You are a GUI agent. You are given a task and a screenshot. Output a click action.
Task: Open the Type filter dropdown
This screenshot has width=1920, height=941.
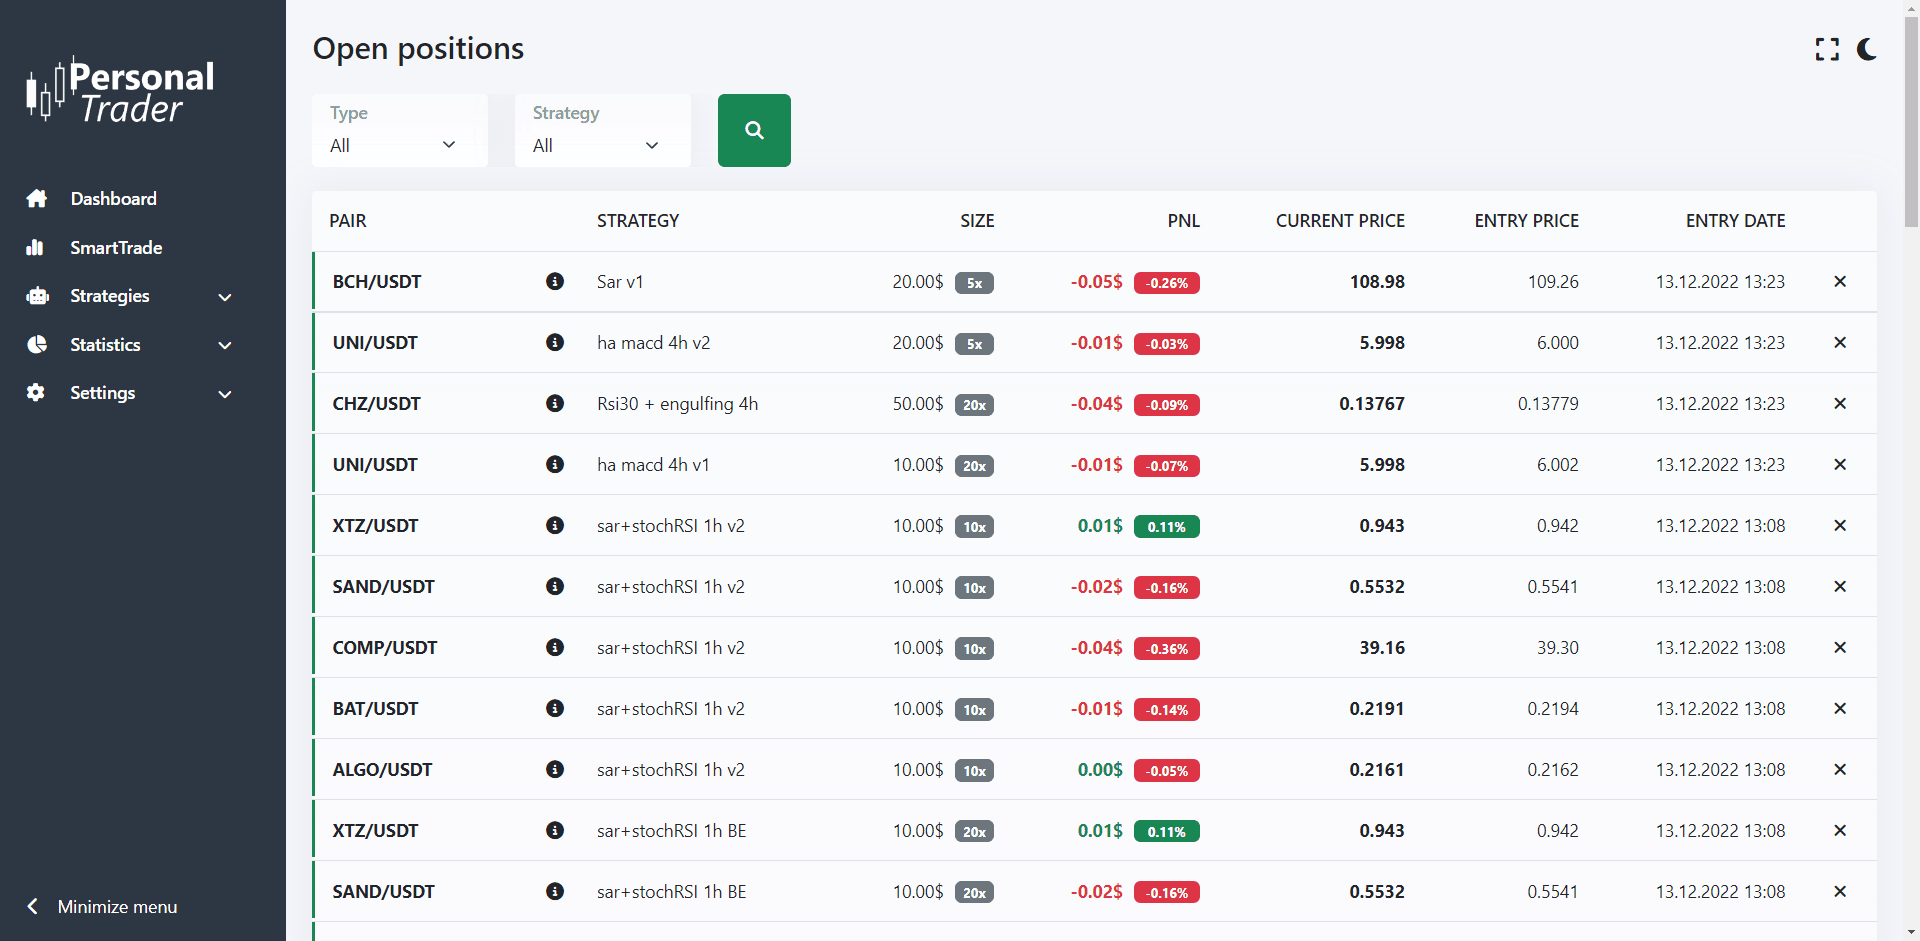[399, 131]
